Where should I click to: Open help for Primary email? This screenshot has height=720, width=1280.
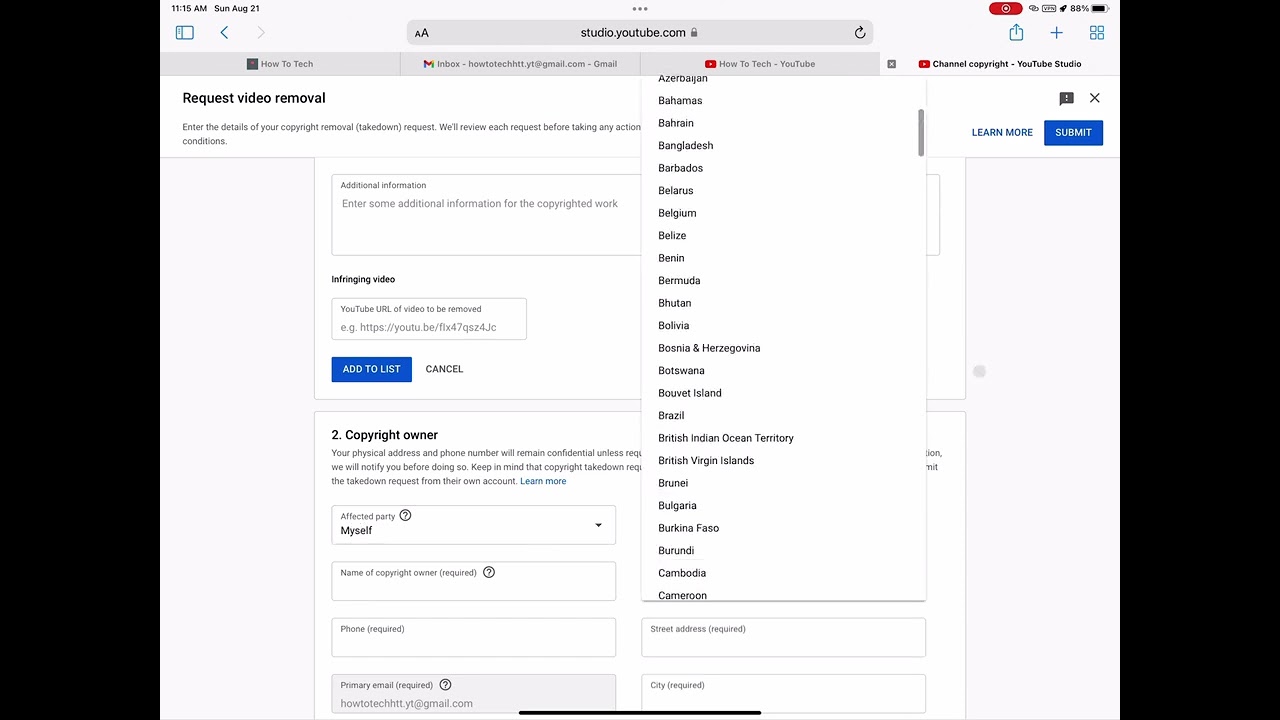point(445,685)
